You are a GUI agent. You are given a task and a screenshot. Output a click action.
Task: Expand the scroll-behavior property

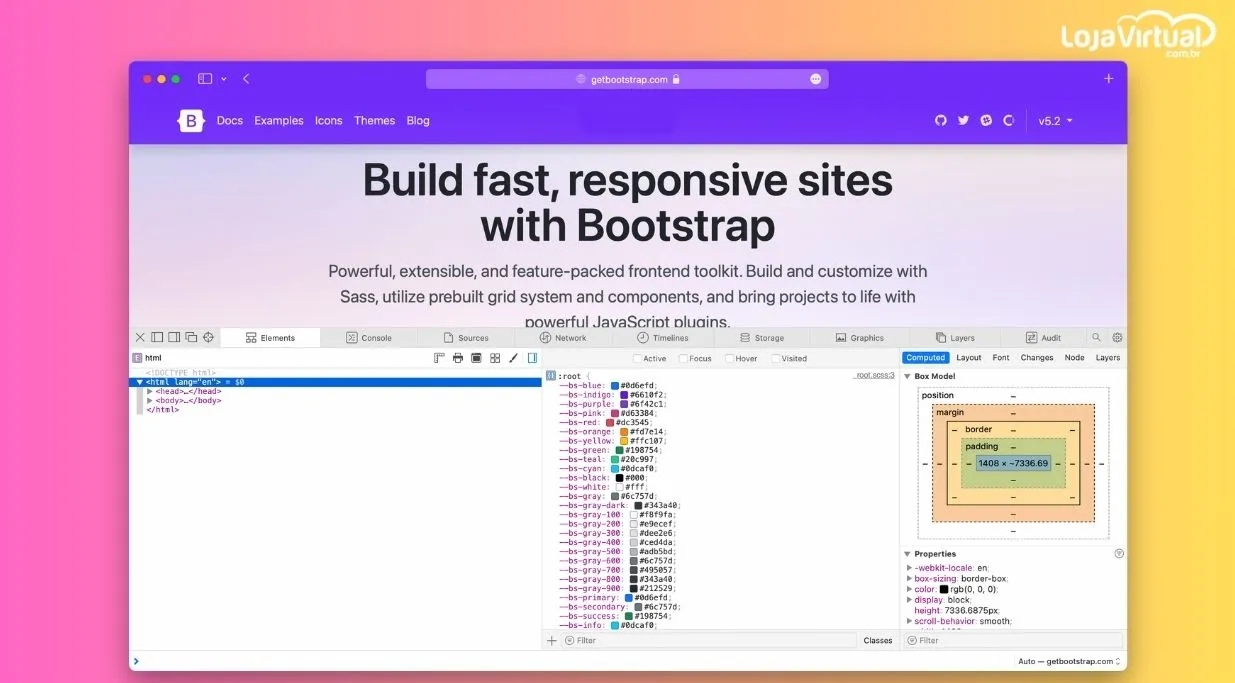tap(909, 621)
